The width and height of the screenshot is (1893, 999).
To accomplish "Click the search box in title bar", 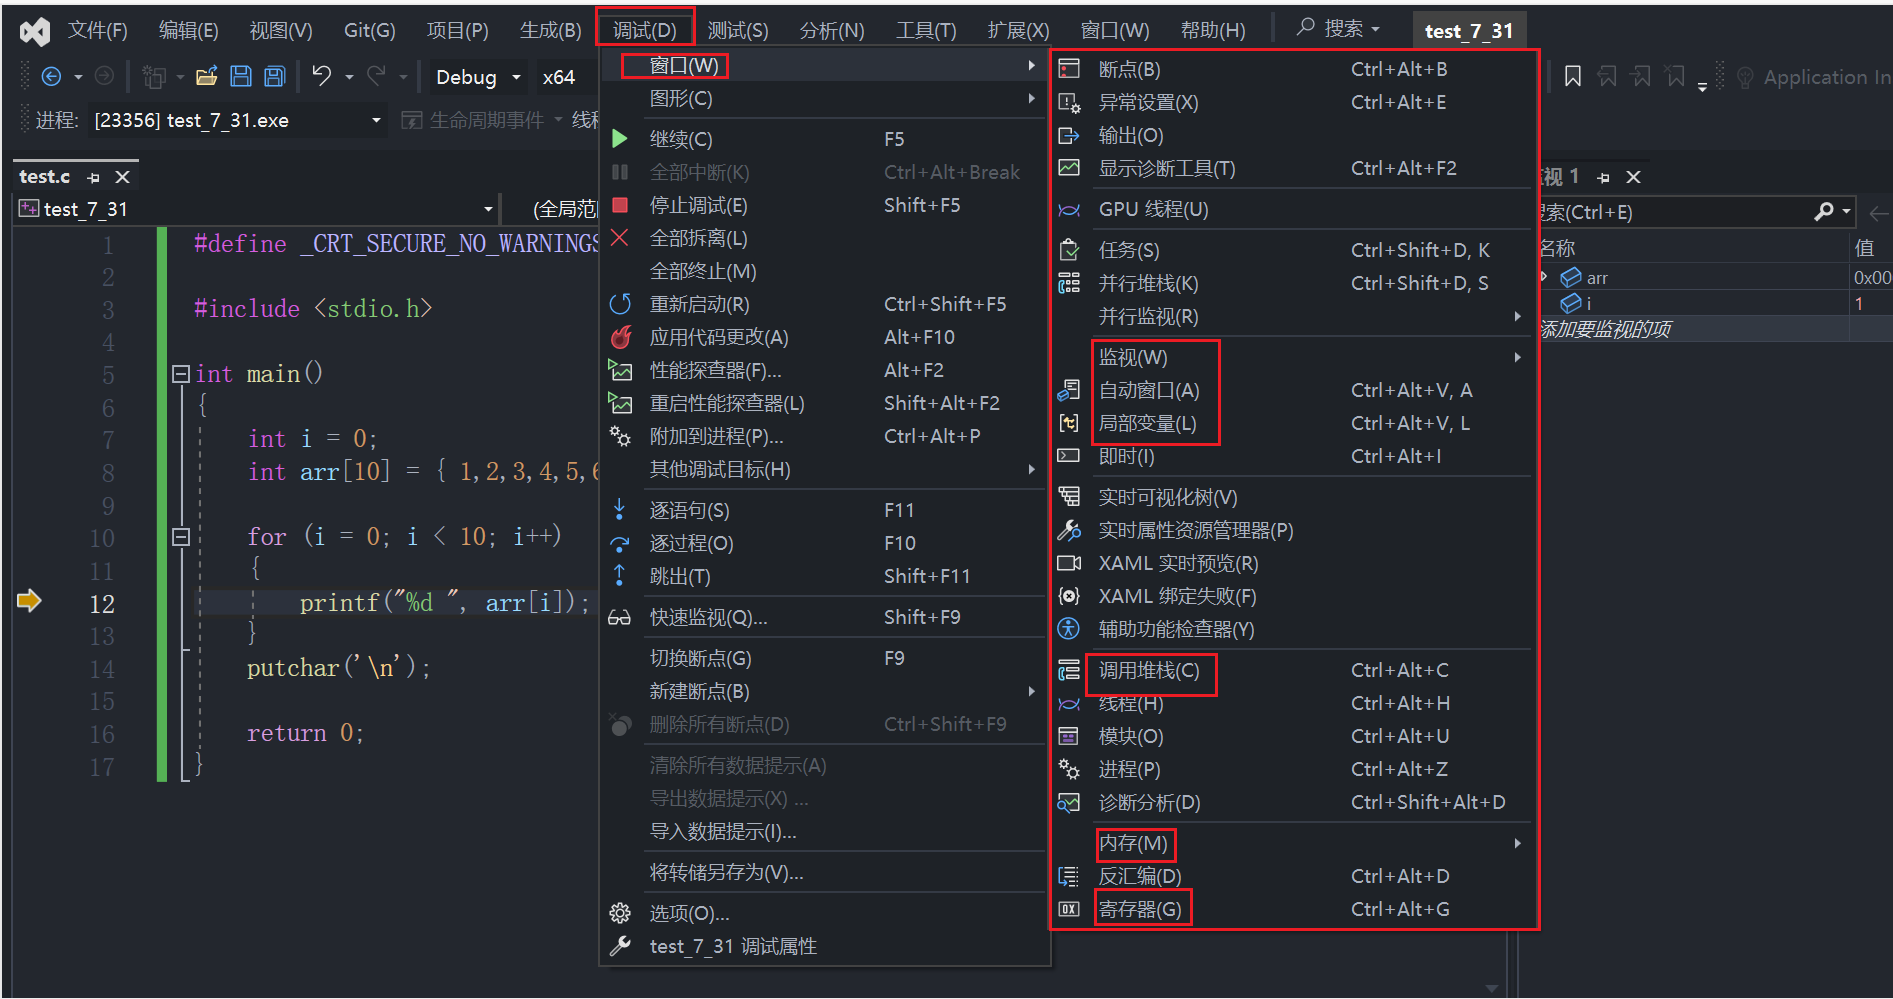I will coord(1338,29).
